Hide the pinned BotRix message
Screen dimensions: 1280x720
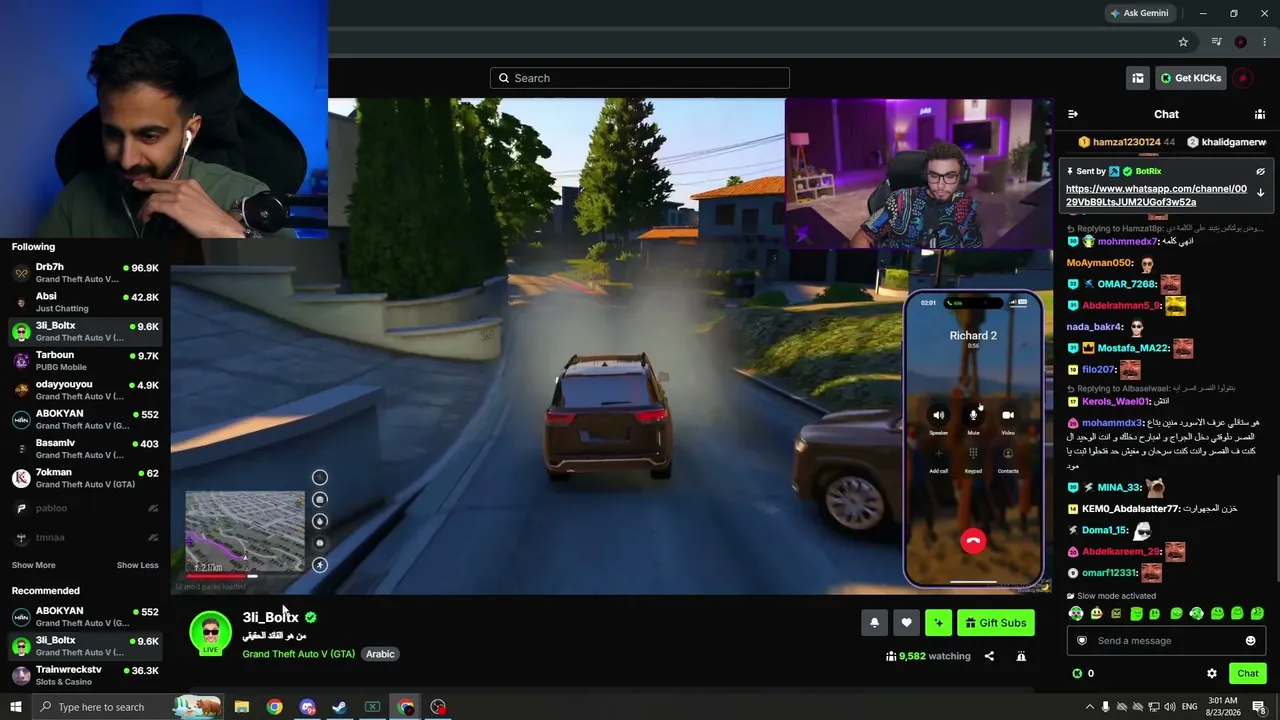point(1260,171)
